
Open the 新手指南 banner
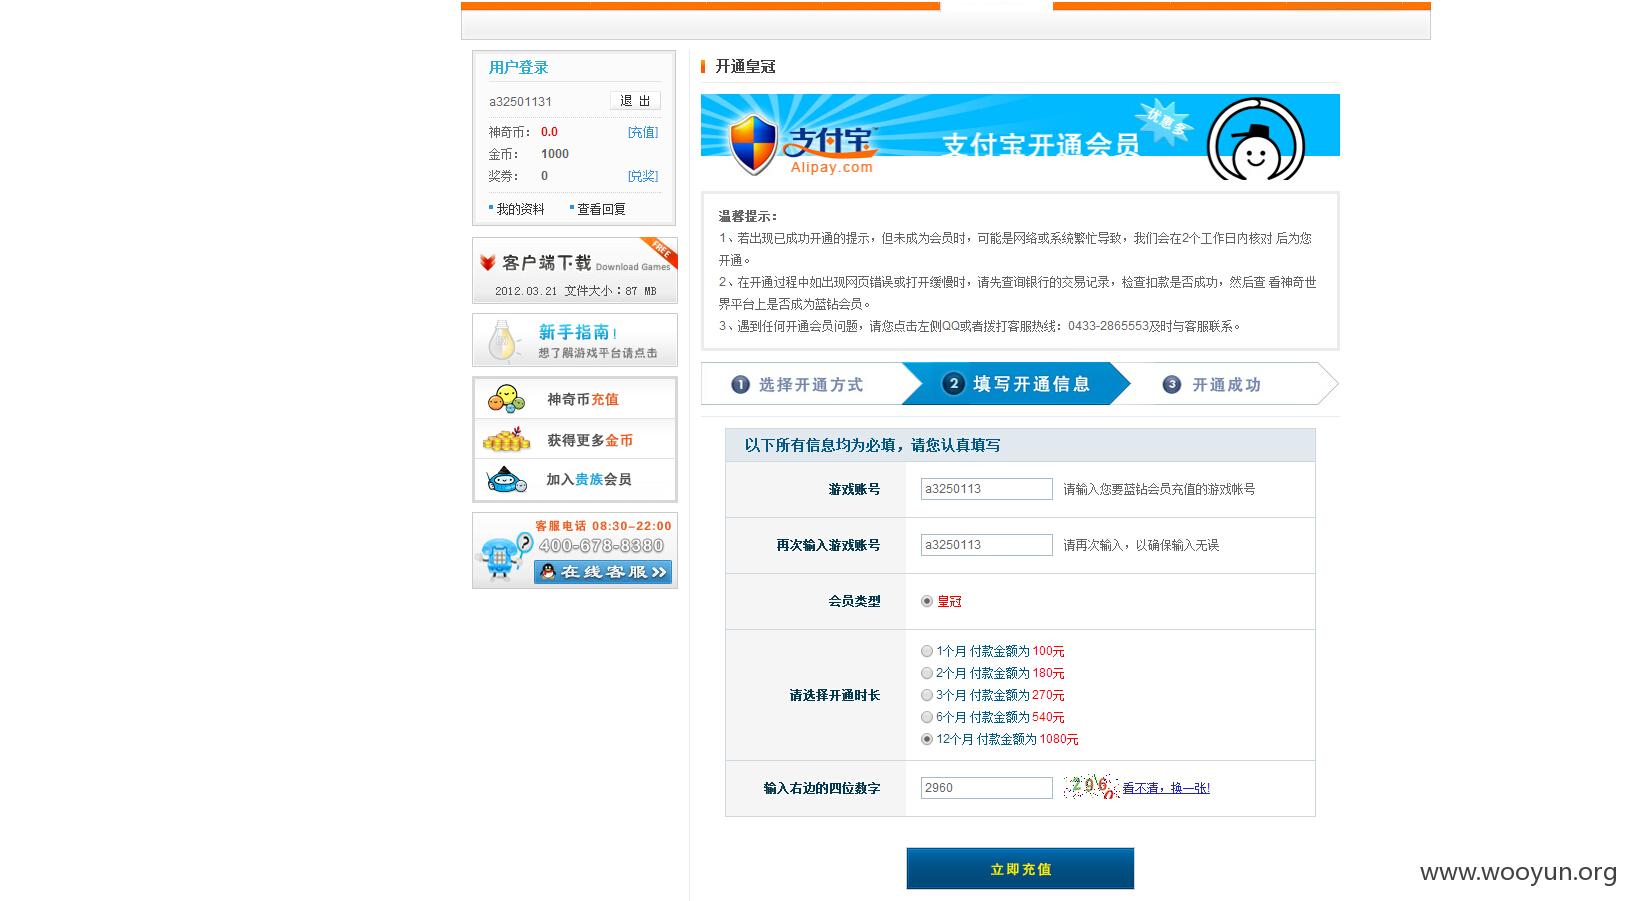575,340
